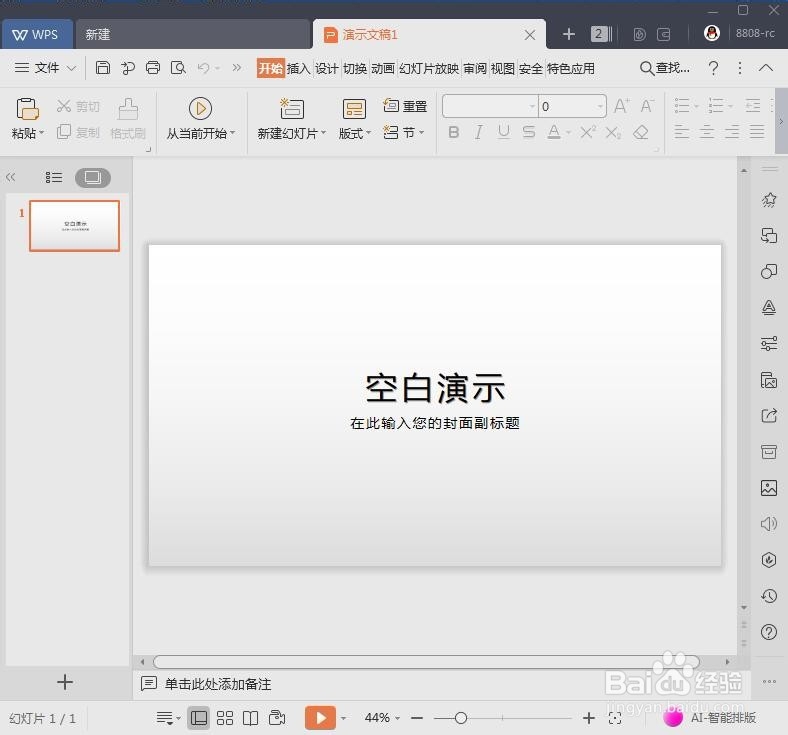788x735 pixels.
Task: Open the history clock icon in sidebar
Action: pyautogui.click(x=769, y=596)
